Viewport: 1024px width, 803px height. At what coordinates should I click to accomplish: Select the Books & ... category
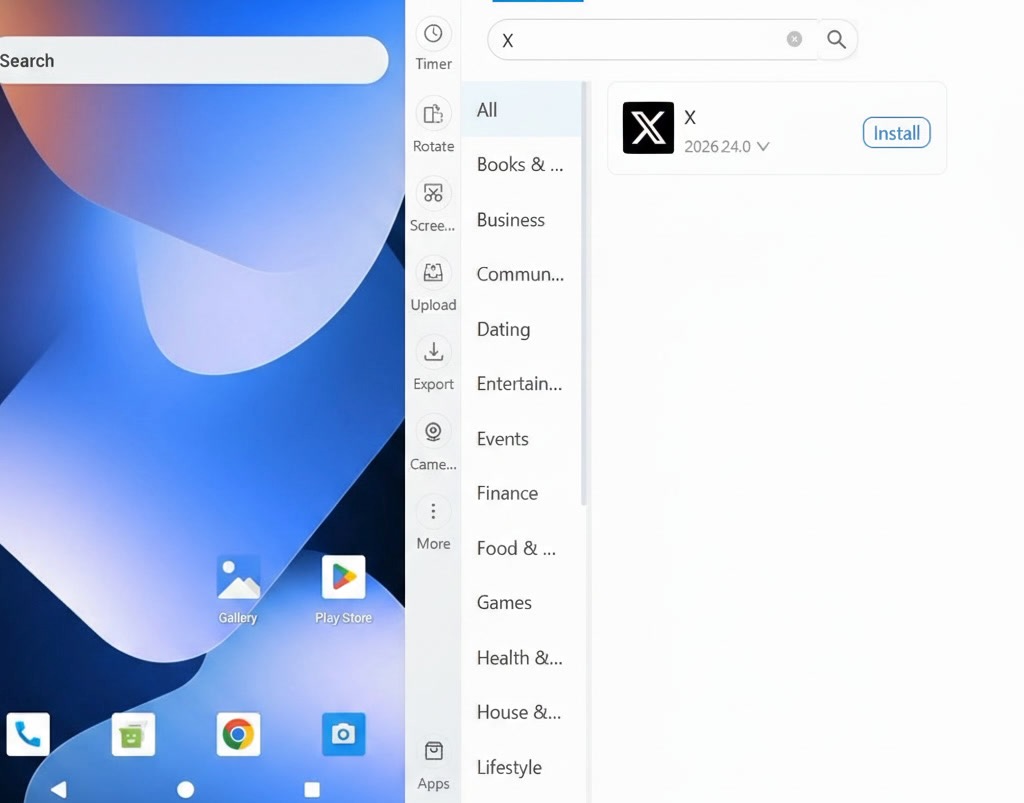(521, 165)
